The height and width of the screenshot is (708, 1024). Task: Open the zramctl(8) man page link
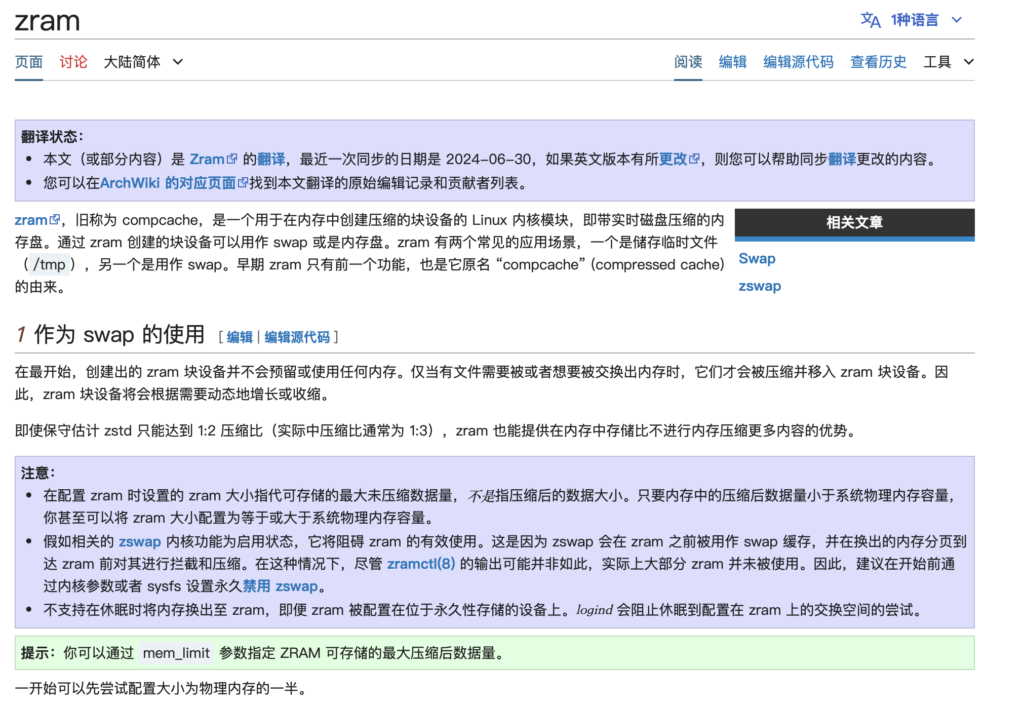point(421,564)
